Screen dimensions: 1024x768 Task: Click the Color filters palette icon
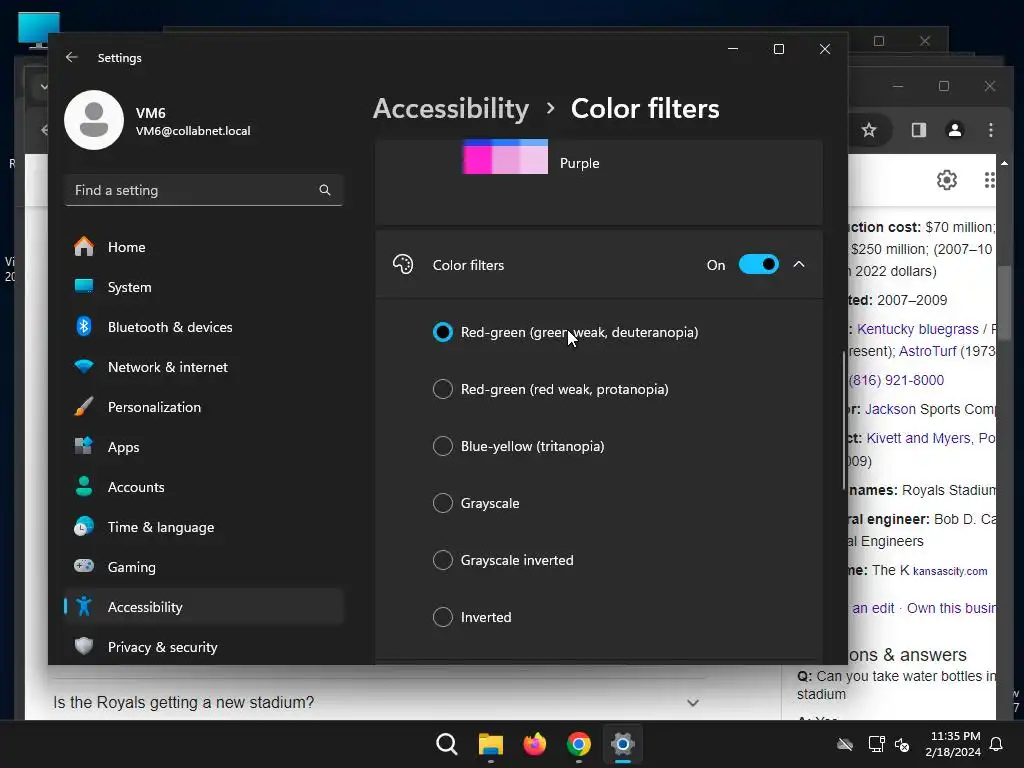403,264
